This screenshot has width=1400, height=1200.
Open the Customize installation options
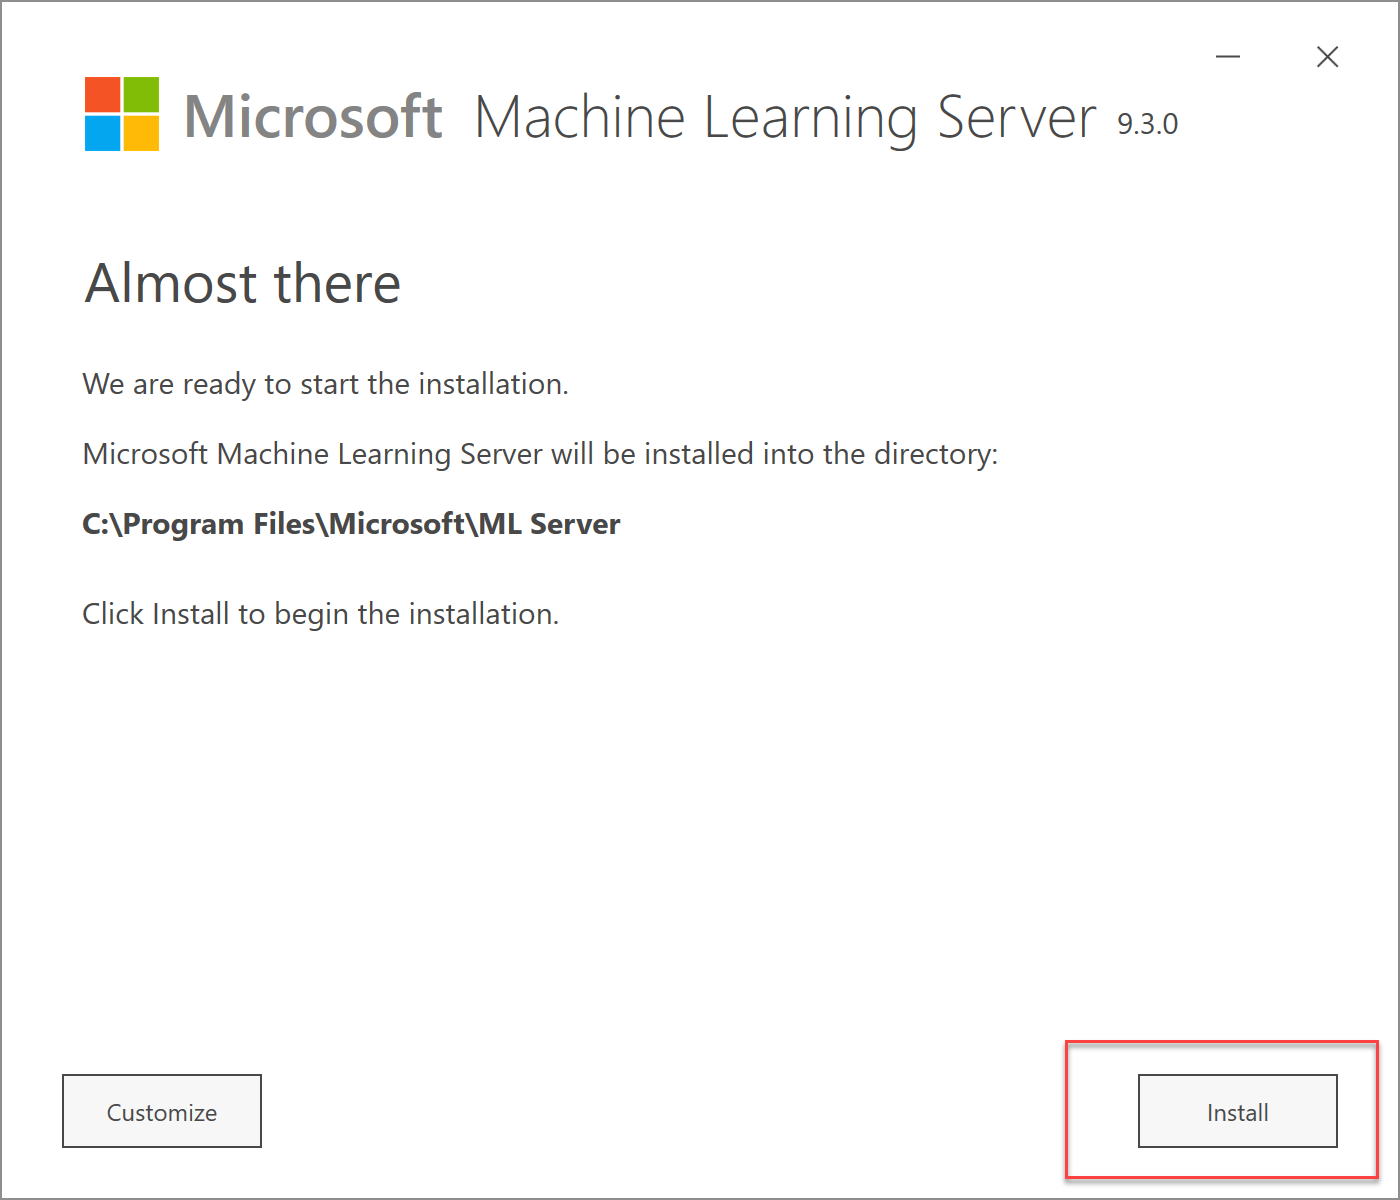click(x=162, y=1111)
